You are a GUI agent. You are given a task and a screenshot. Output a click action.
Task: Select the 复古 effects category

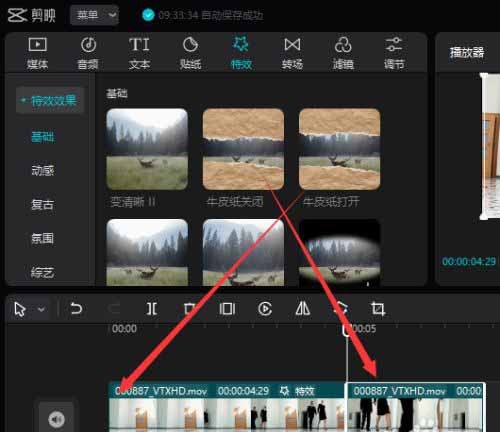click(43, 204)
